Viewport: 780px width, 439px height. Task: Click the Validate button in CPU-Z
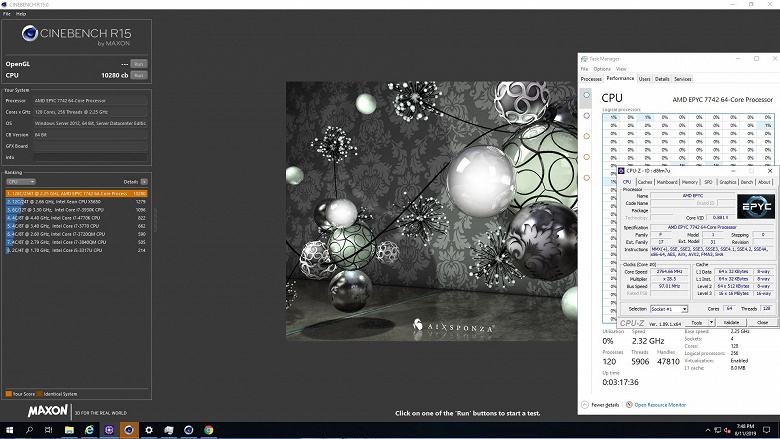tap(732, 323)
